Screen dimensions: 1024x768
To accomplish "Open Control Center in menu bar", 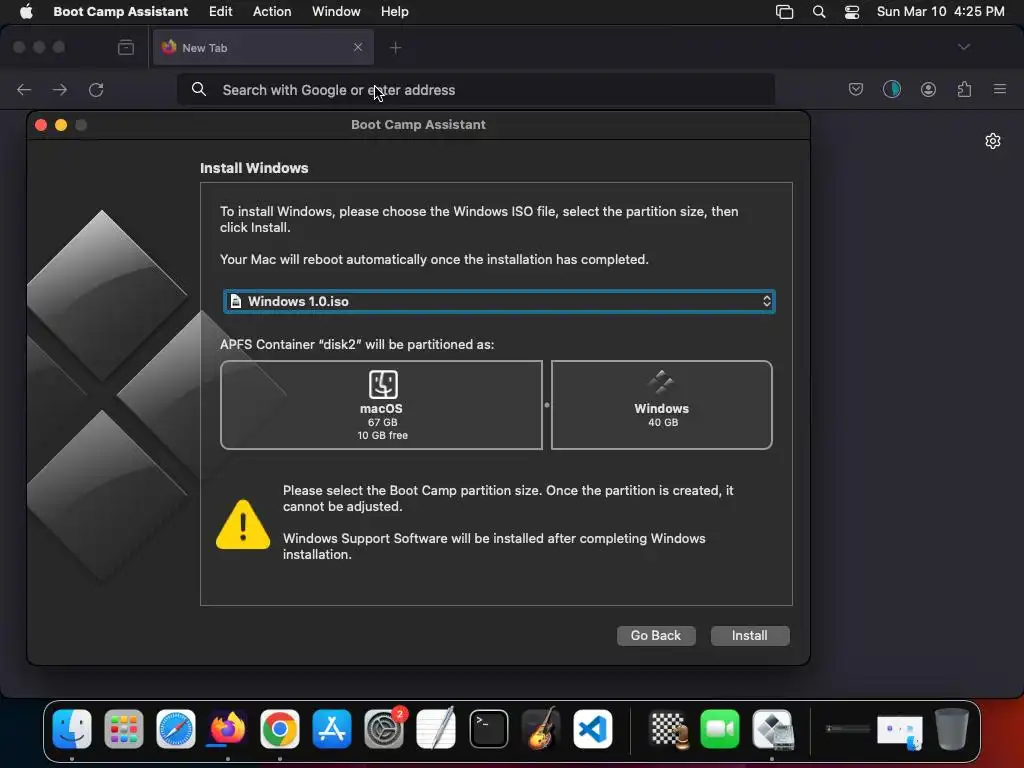I will pyautogui.click(x=852, y=12).
